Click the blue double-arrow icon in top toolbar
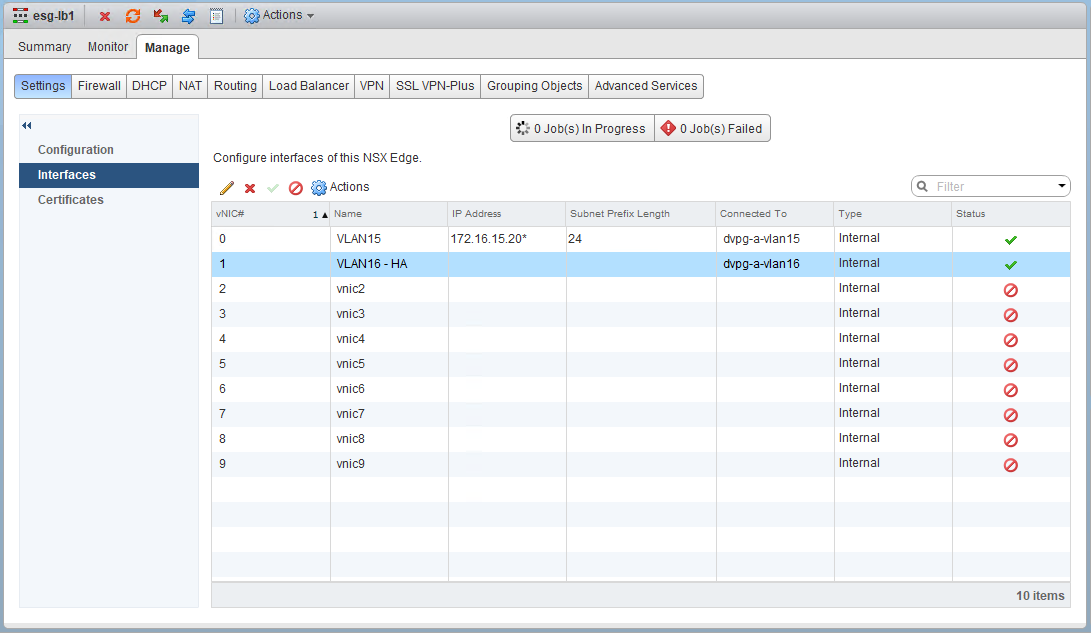Image resolution: width=1091 pixels, height=633 pixels. [x=188, y=16]
